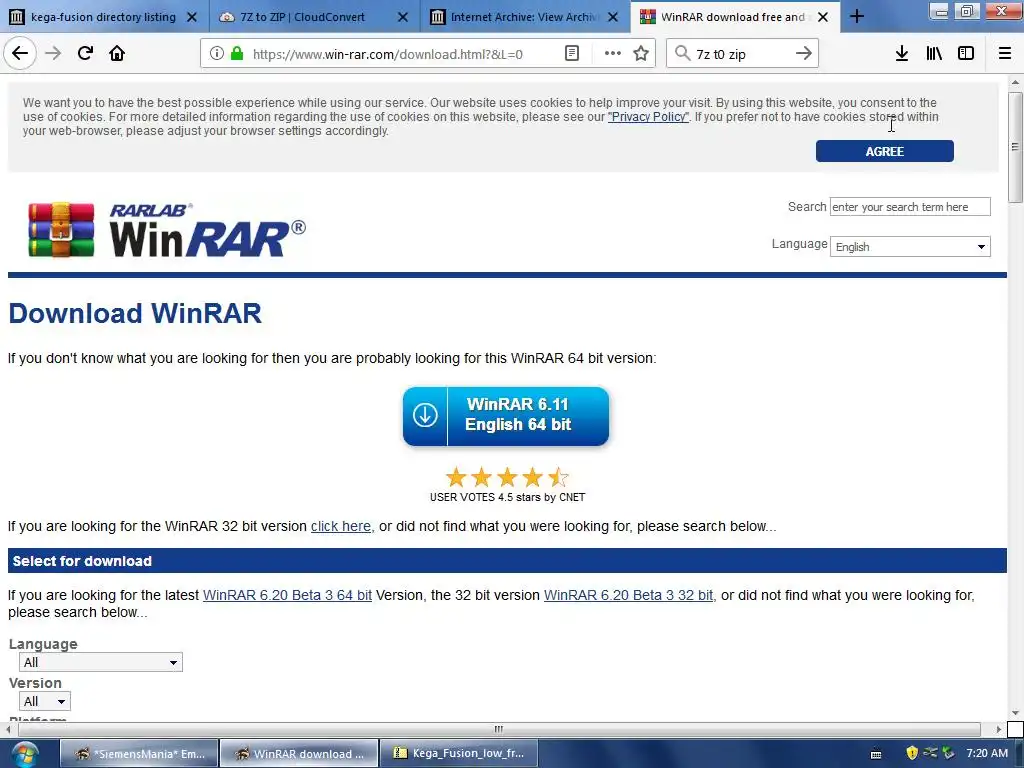Select the WinRAR download free tab
This screenshot has width=1024, height=768.
(x=735, y=17)
